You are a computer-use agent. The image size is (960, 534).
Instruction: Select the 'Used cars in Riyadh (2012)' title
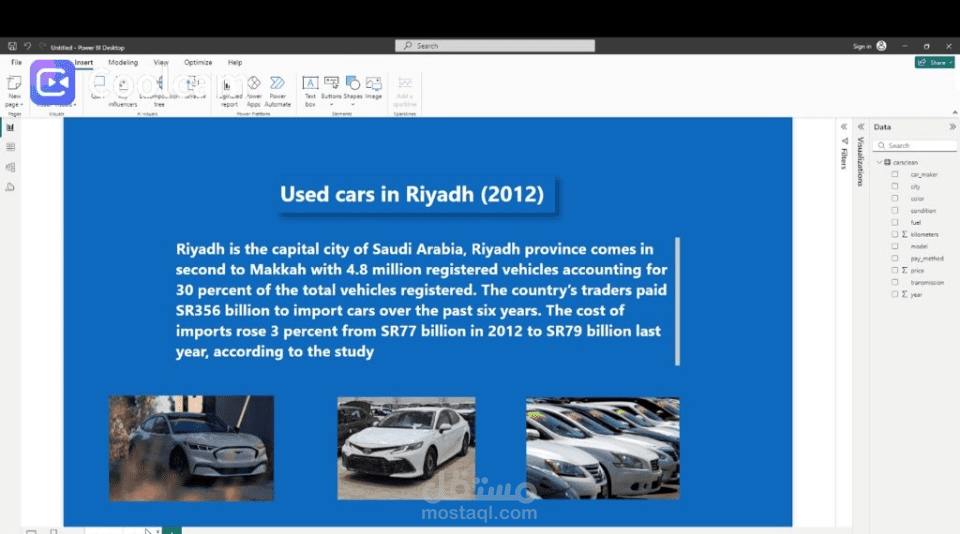tap(412, 195)
